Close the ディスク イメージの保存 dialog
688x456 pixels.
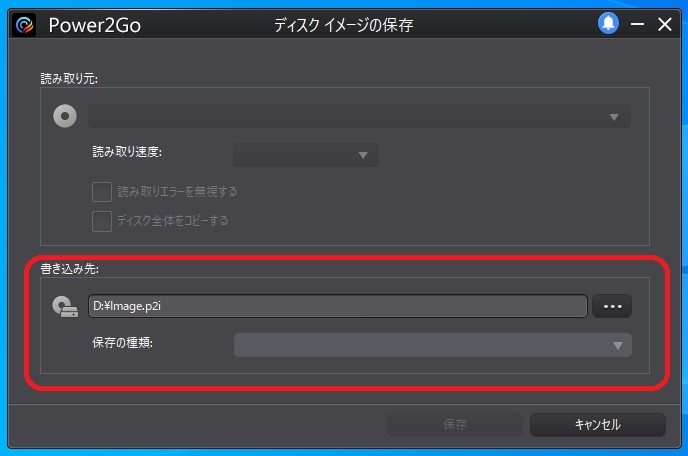(665, 24)
